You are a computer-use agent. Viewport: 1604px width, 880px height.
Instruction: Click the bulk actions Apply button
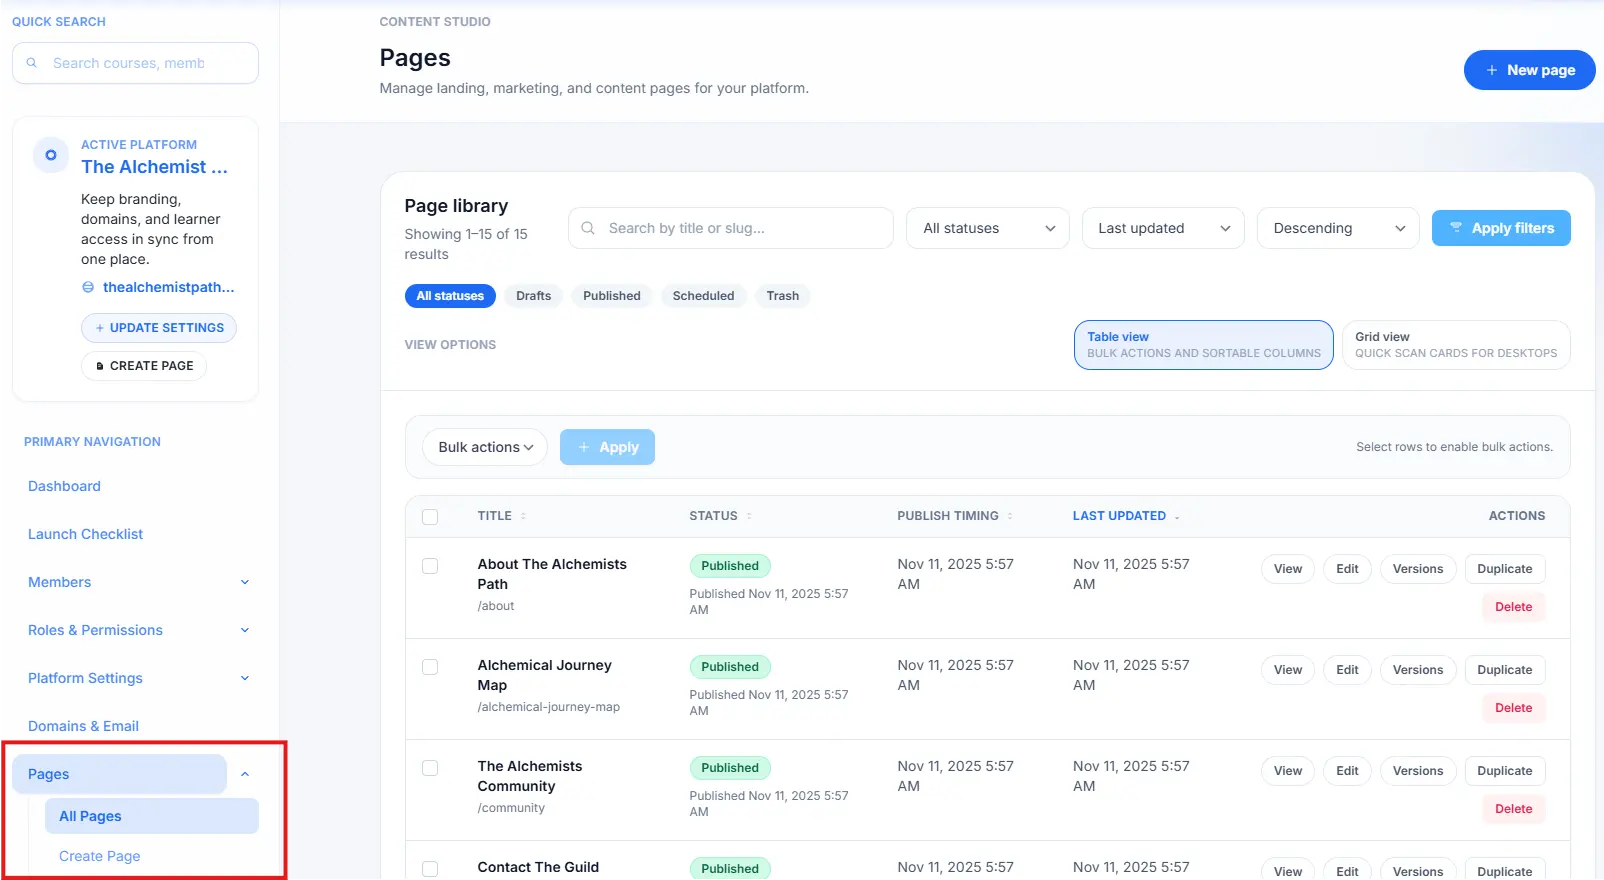[607, 447]
